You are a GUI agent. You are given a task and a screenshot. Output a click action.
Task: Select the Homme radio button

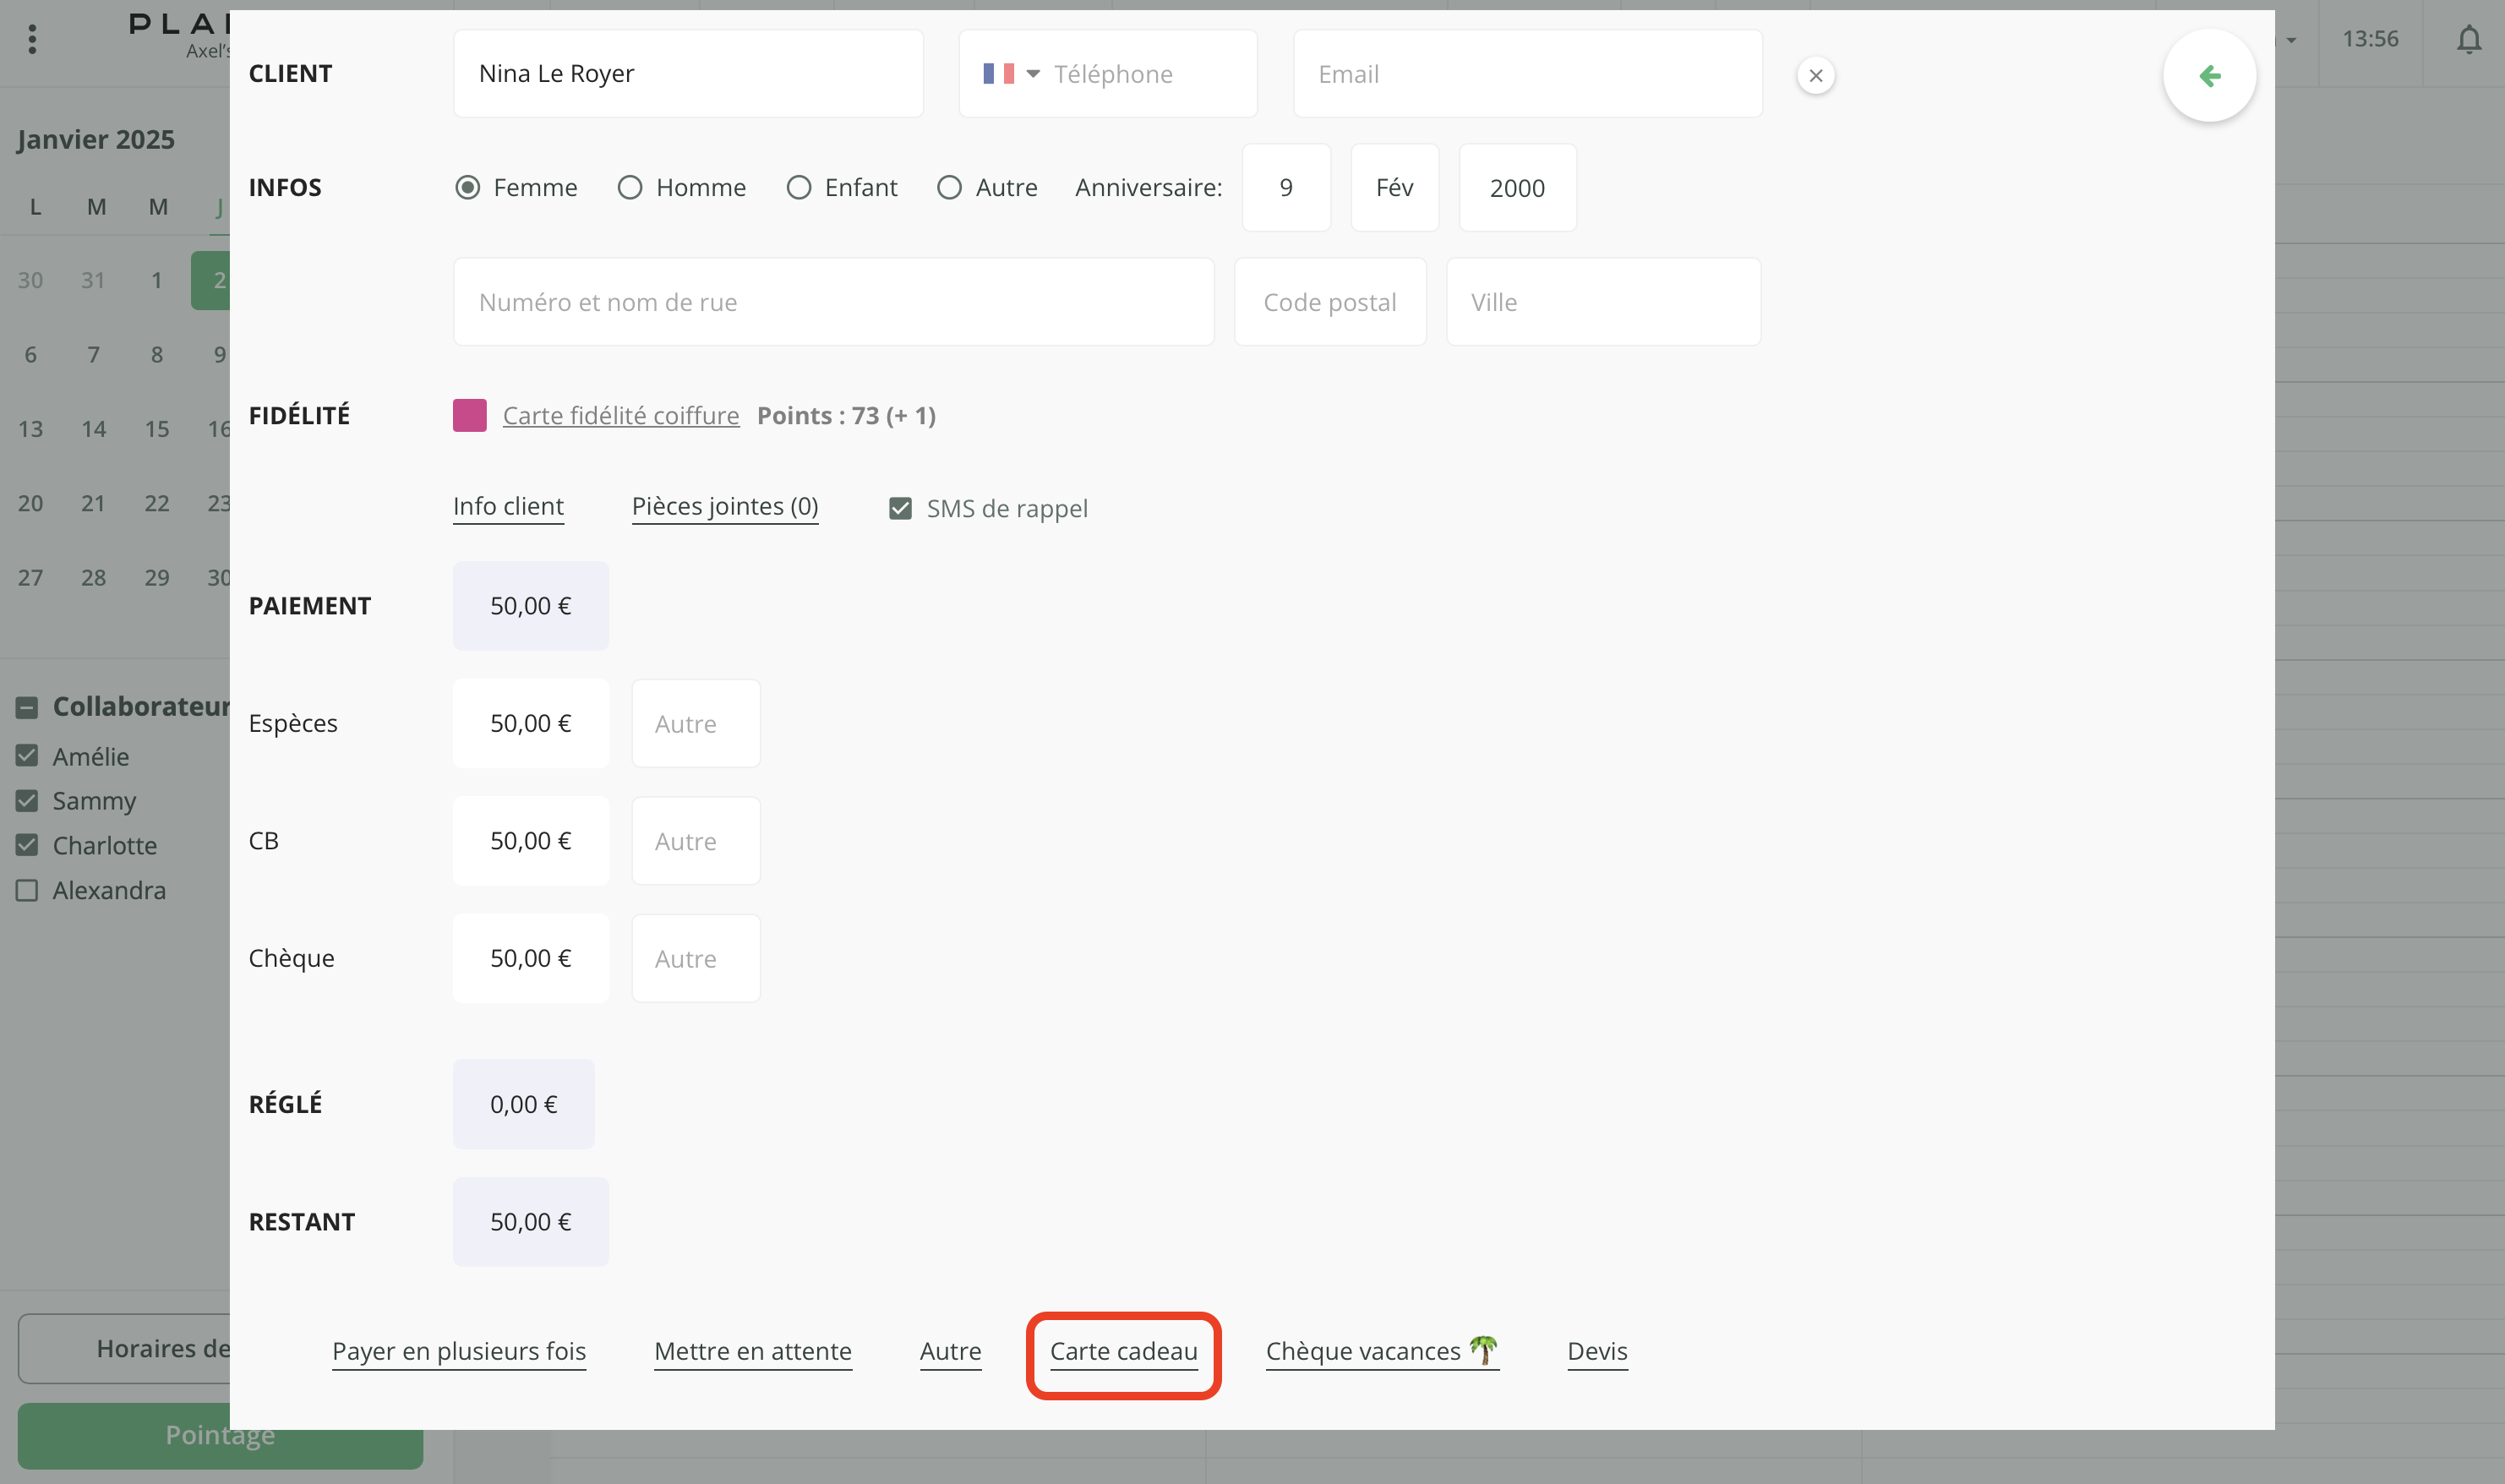(x=630, y=188)
